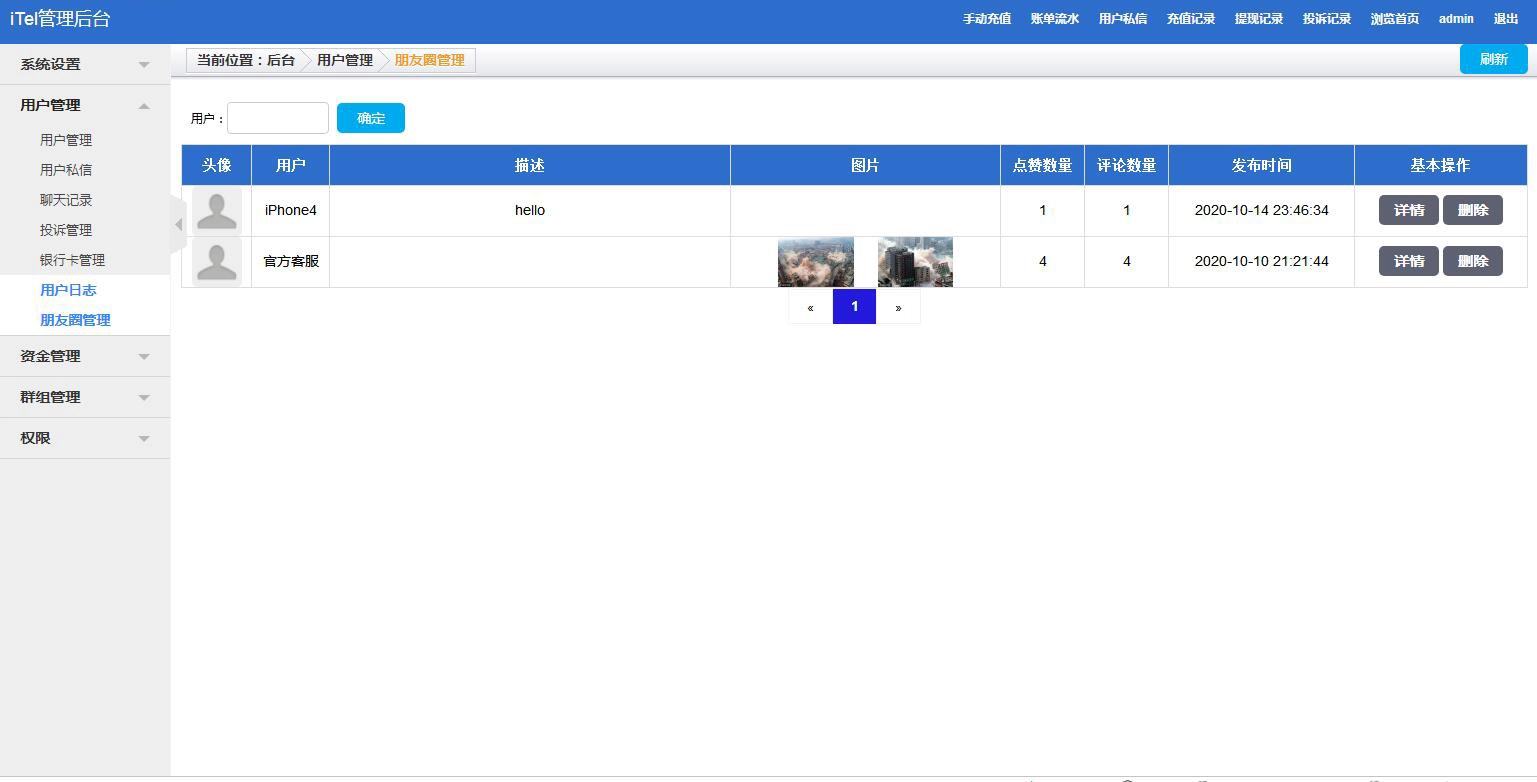This screenshot has height=782, width=1537.
Task: Open 账单流水 in the top navigation
Action: click(x=1055, y=19)
